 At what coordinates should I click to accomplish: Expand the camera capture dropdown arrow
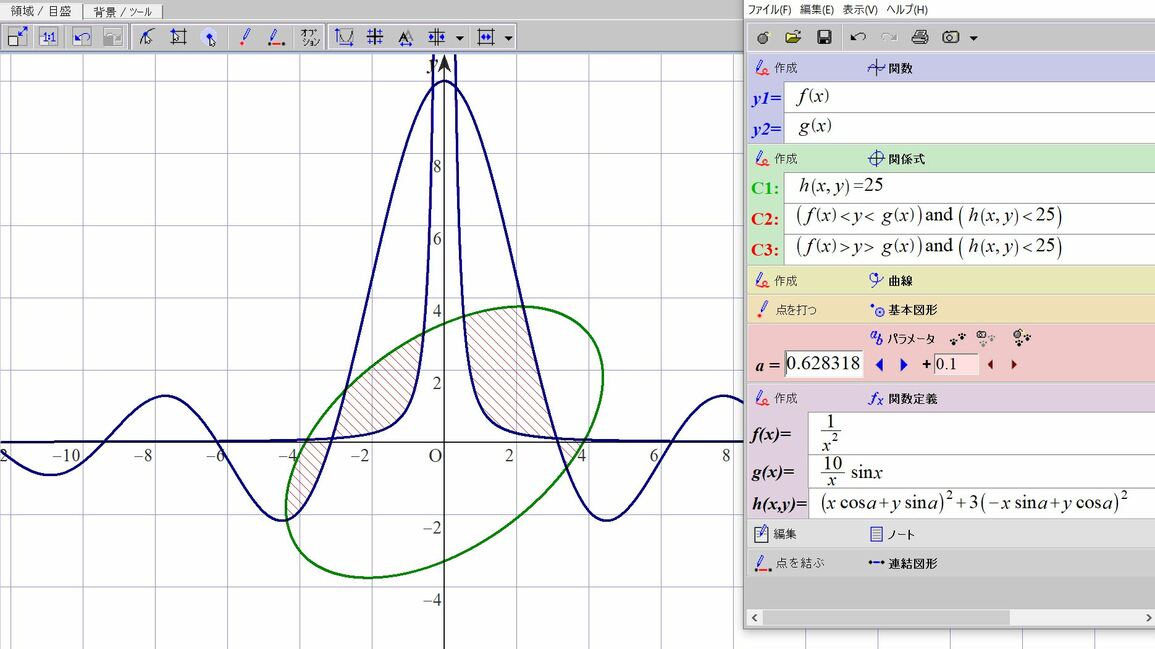pyautogui.click(x=974, y=38)
